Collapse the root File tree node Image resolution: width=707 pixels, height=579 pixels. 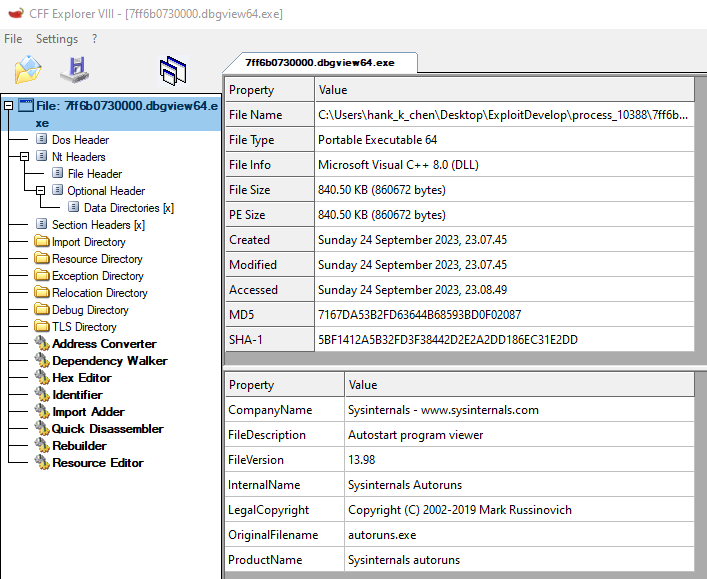8,106
